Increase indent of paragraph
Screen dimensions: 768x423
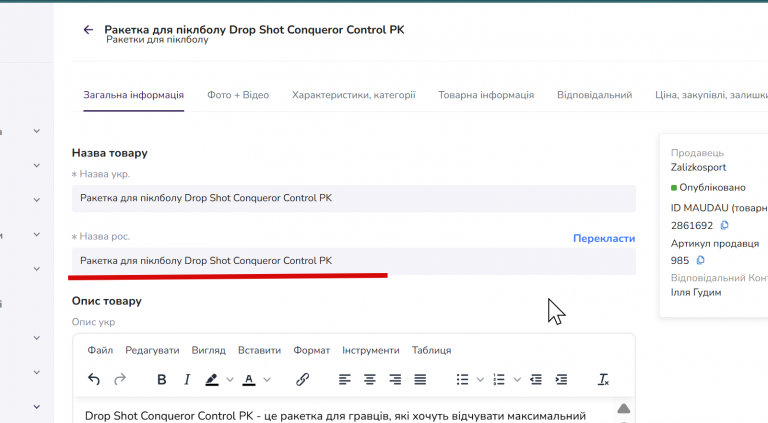point(561,379)
